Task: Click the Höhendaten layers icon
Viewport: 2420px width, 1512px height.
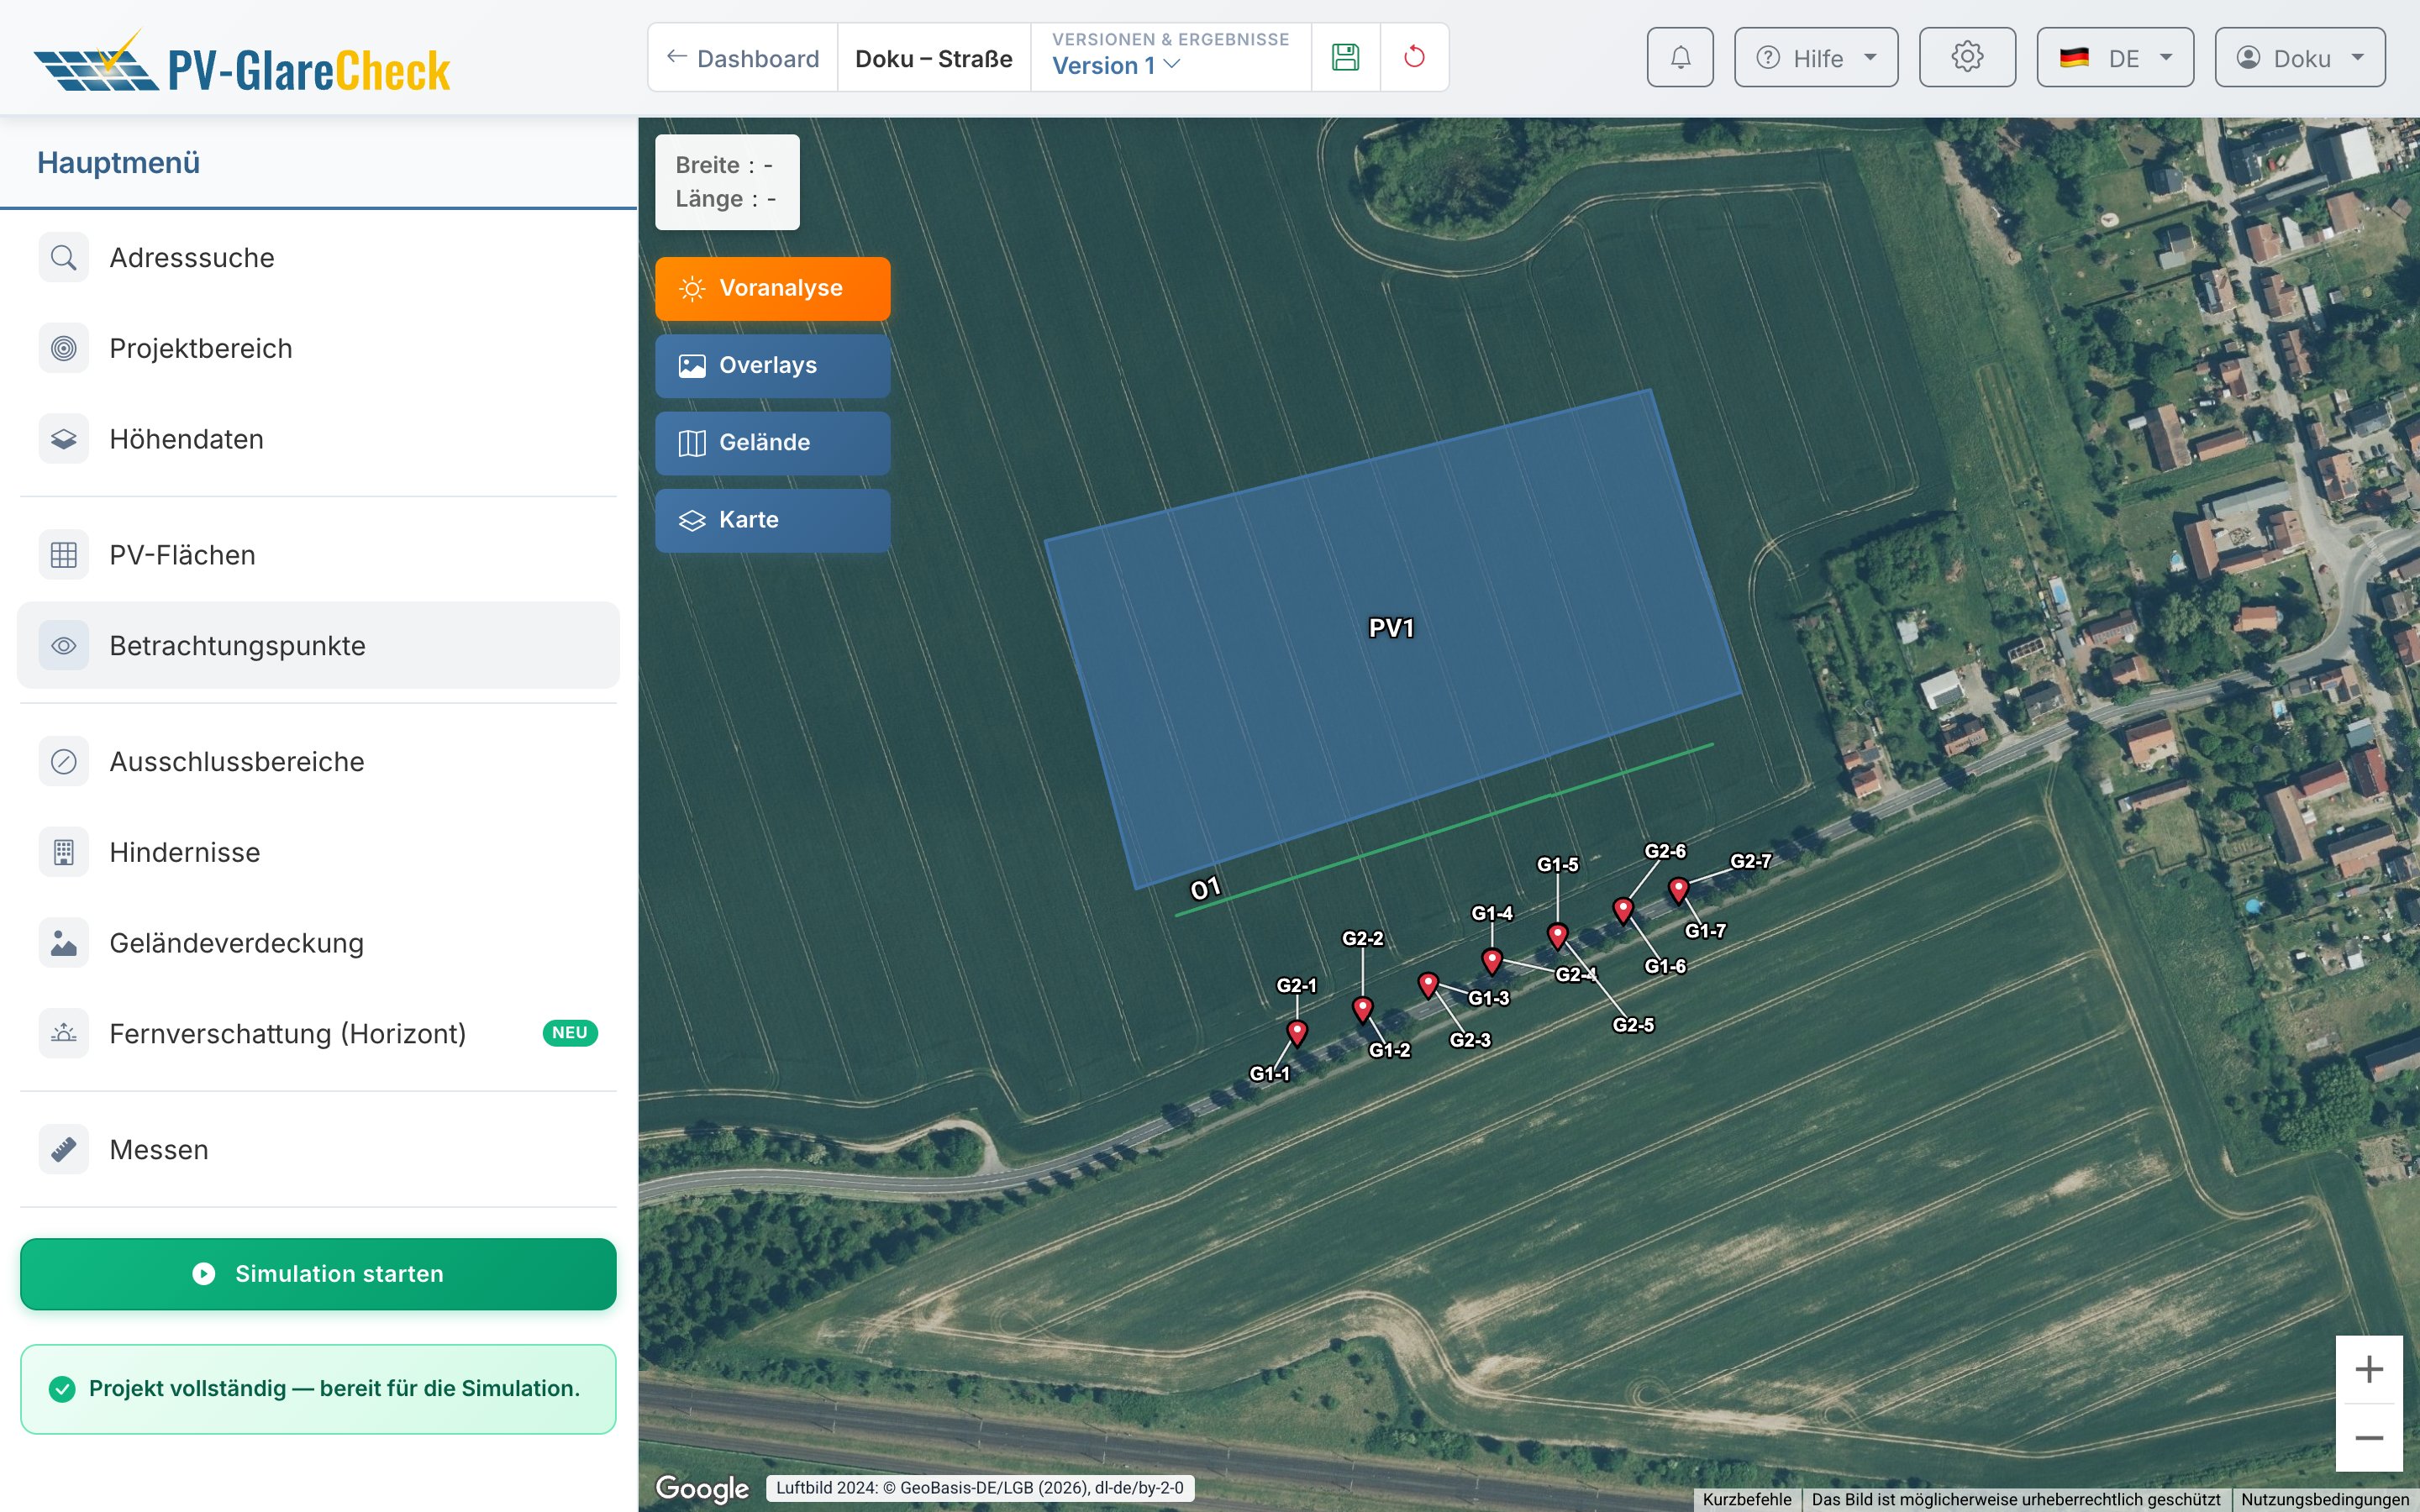Action: [64, 439]
